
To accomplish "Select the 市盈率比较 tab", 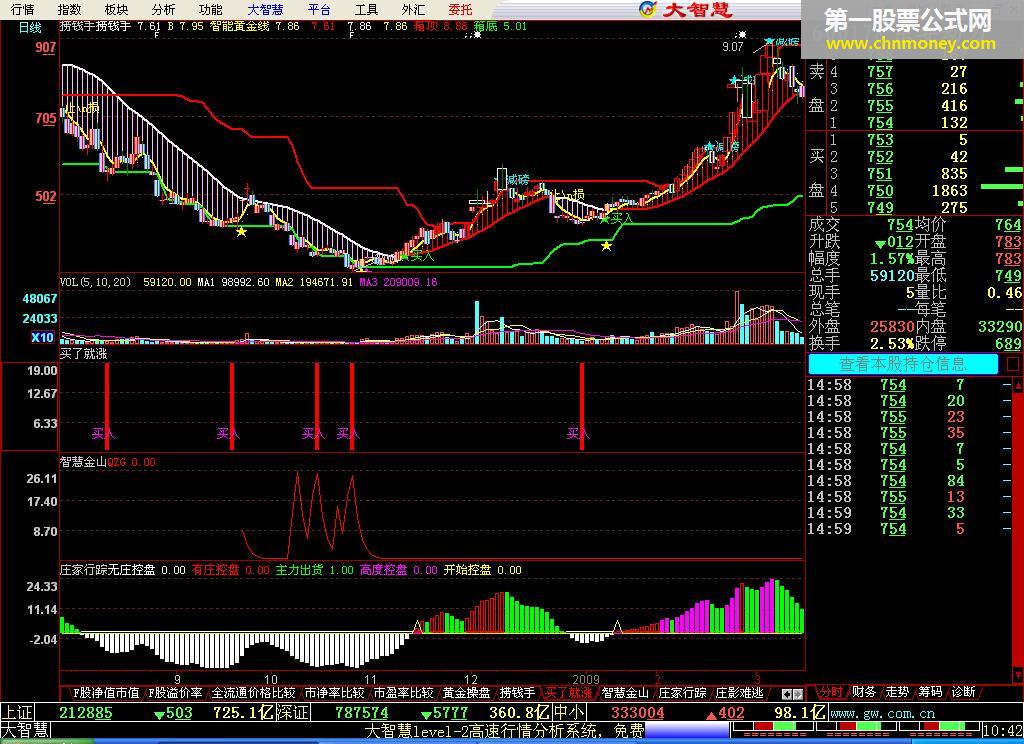I will coord(403,692).
